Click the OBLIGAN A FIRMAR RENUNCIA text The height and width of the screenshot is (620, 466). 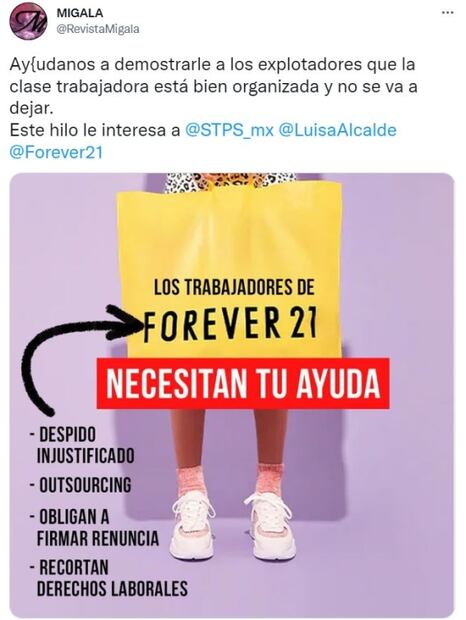coord(94,527)
